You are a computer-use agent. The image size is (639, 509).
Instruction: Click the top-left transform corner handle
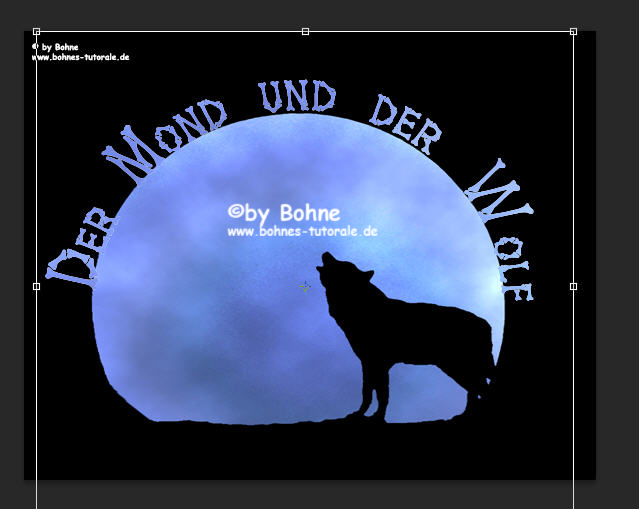pyautogui.click(x=37, y=32)
